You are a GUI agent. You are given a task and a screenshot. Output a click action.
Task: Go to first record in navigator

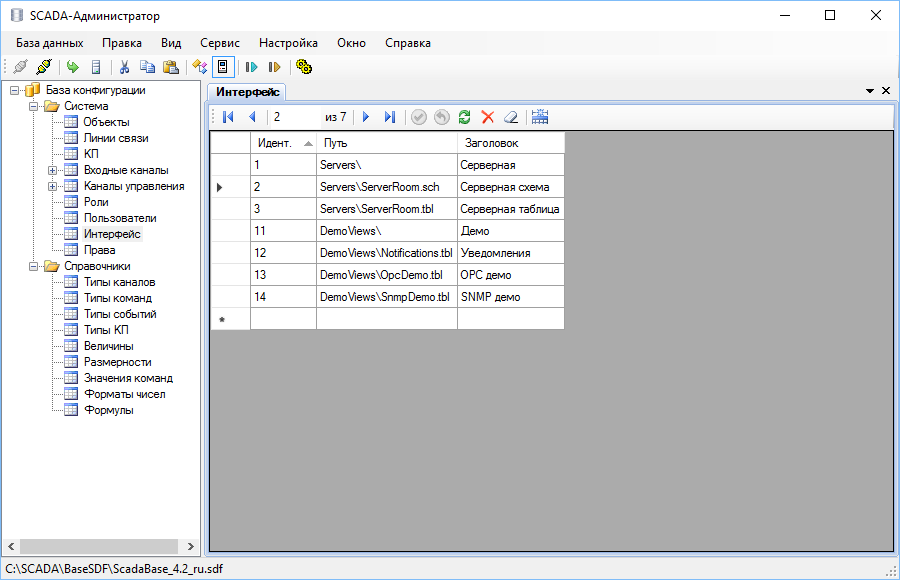point(228,117)
